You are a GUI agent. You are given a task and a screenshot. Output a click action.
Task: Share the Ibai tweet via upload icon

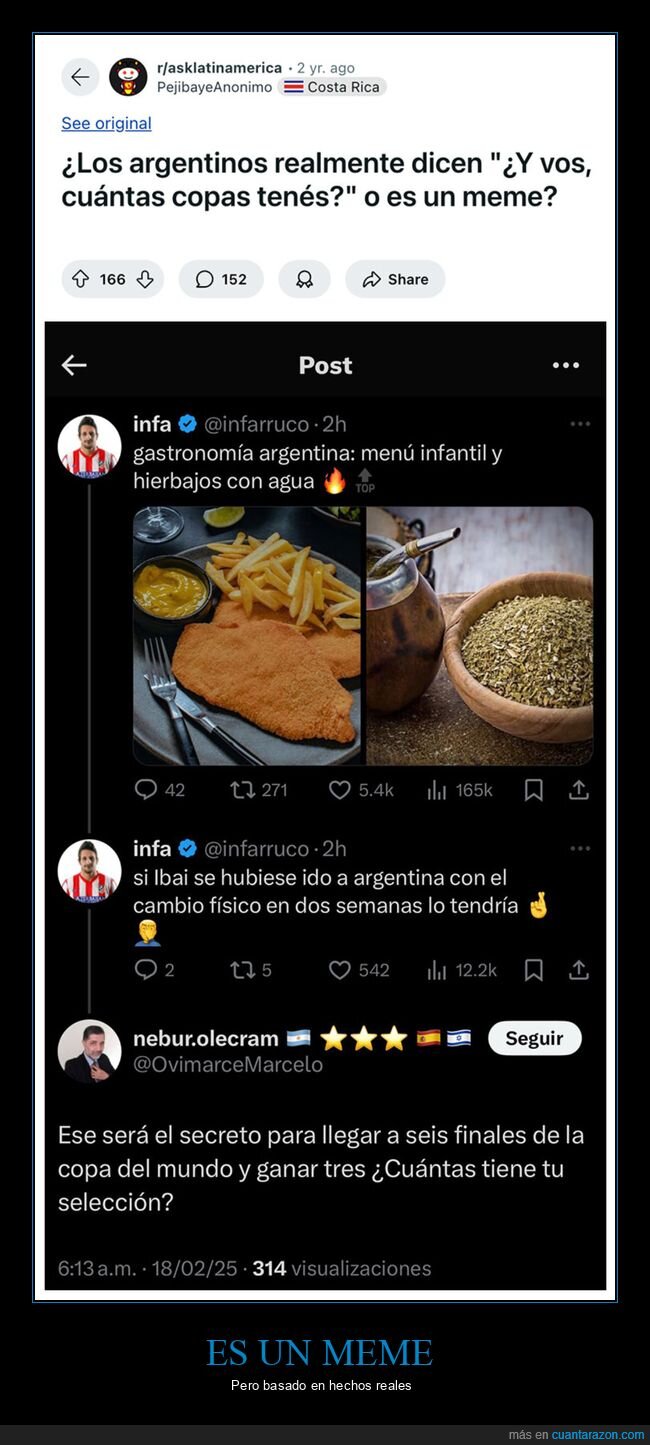(x=578, y=970)
